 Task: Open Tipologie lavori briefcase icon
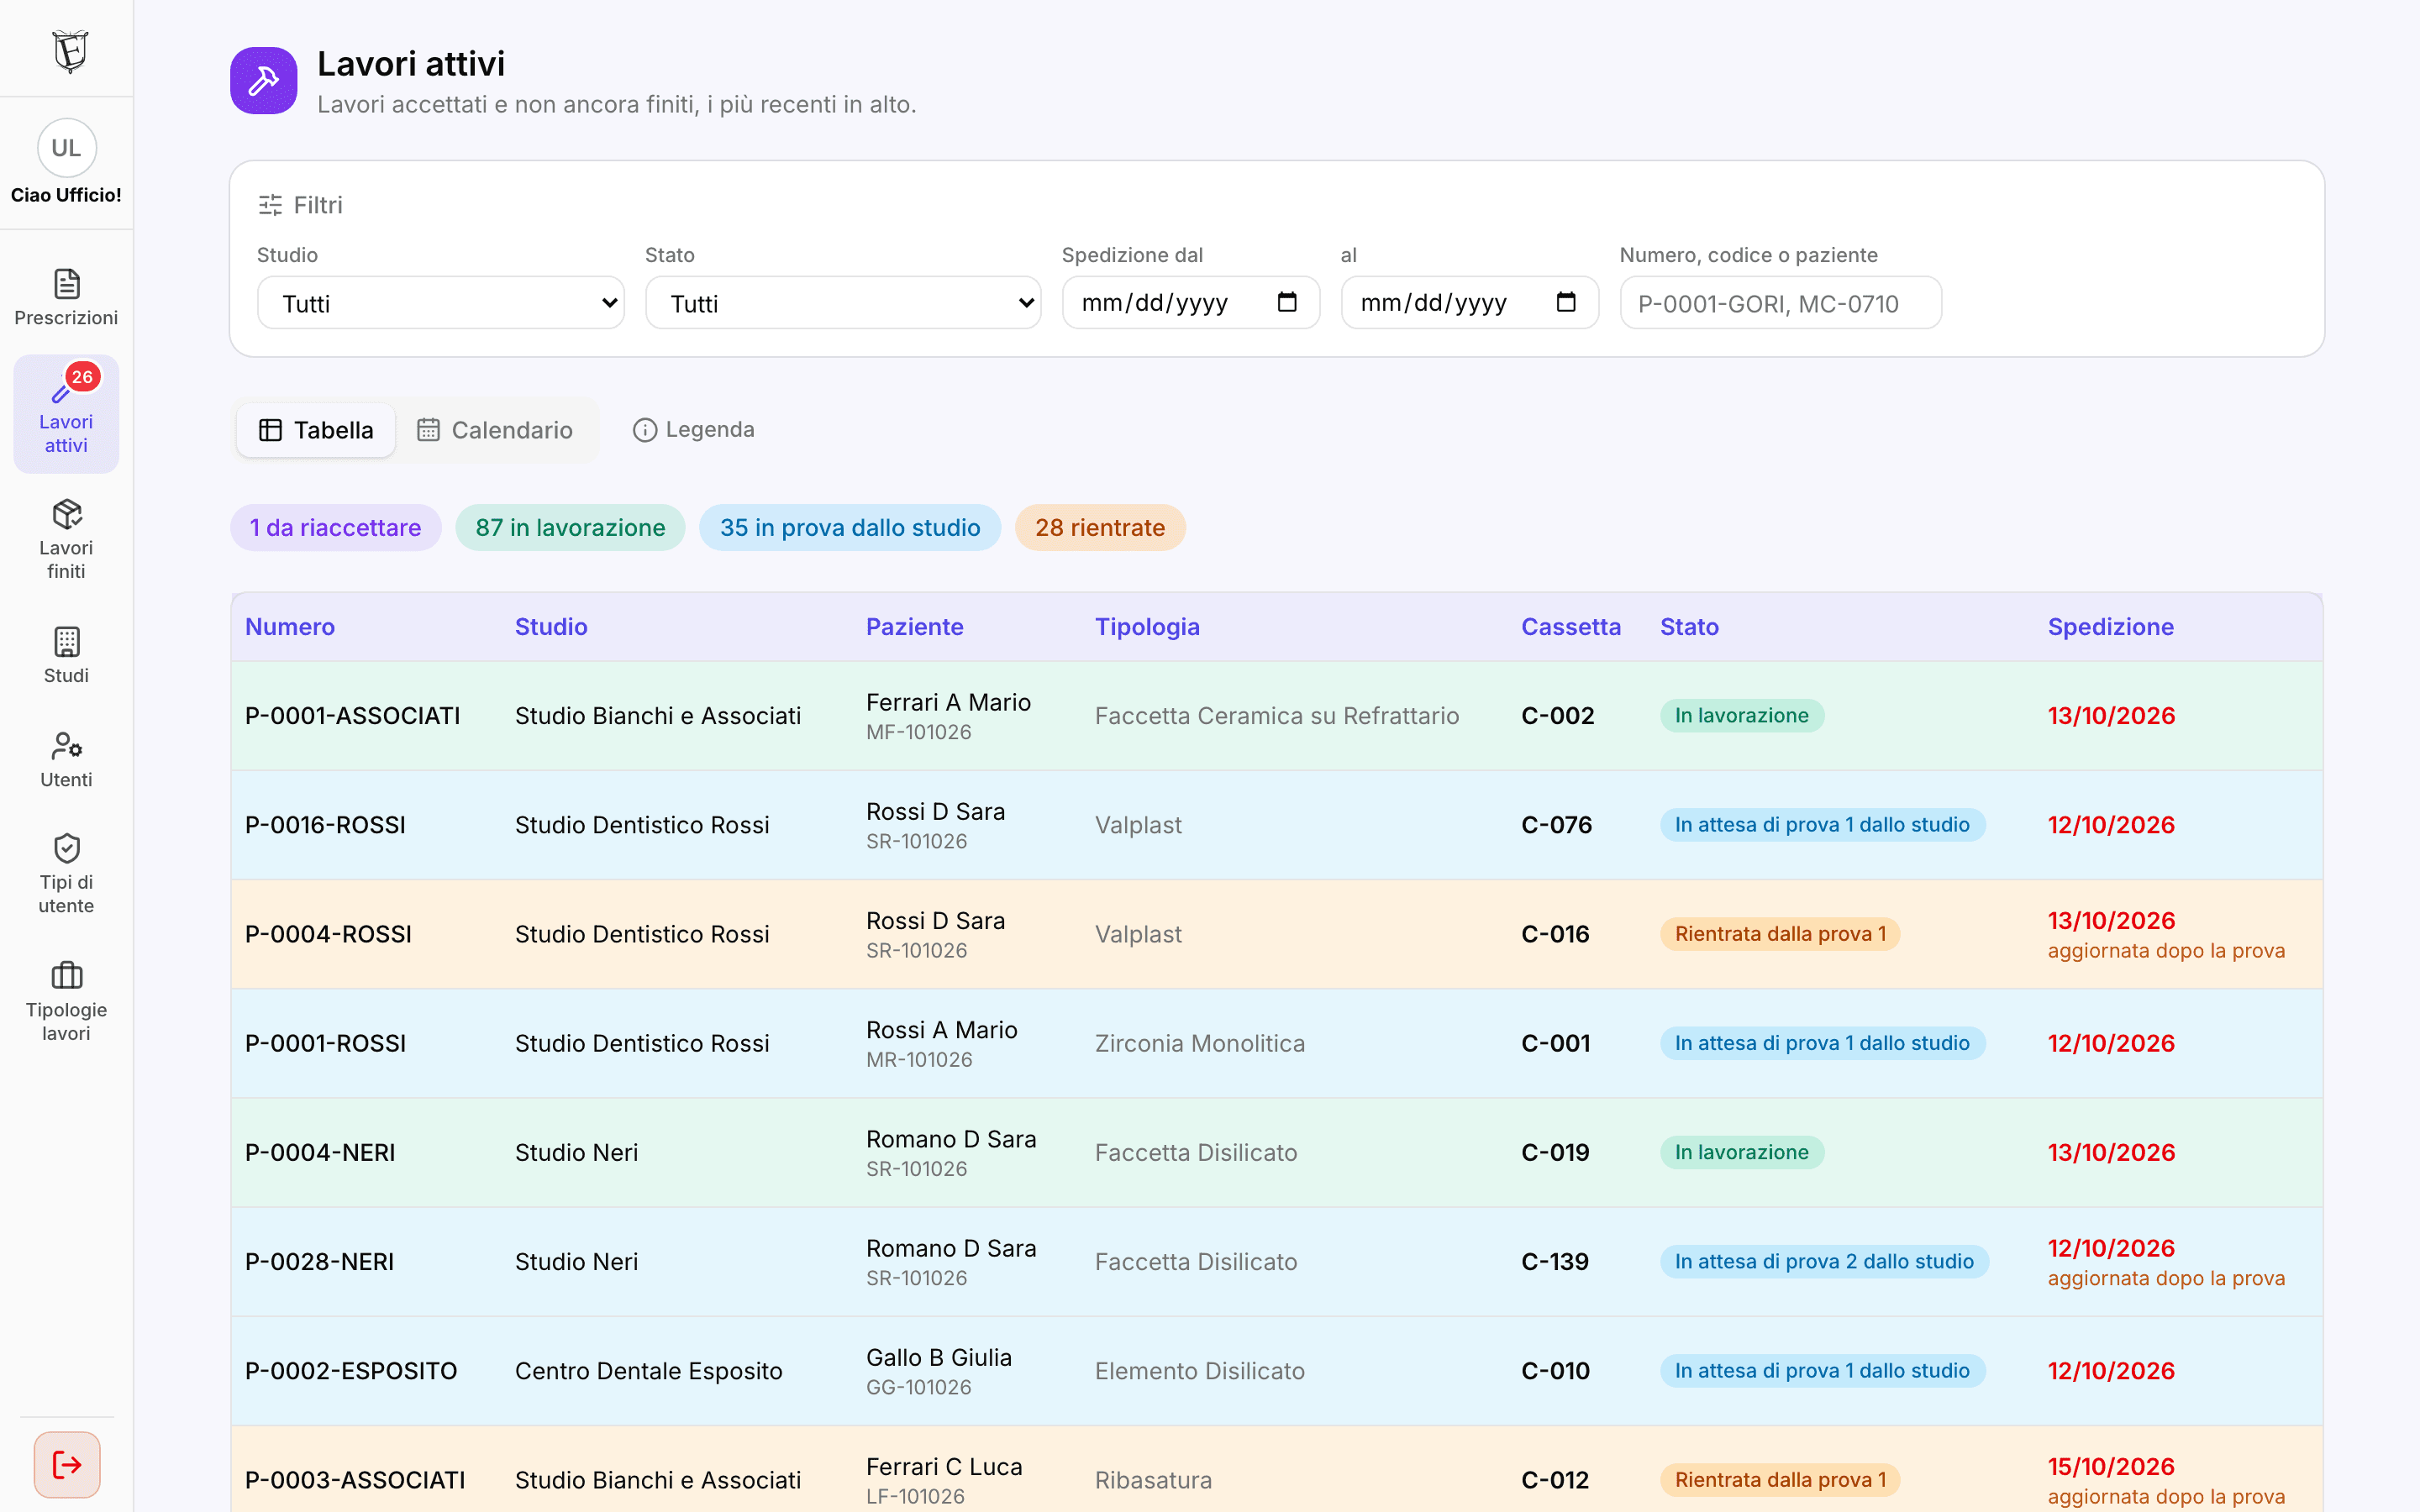66,975
